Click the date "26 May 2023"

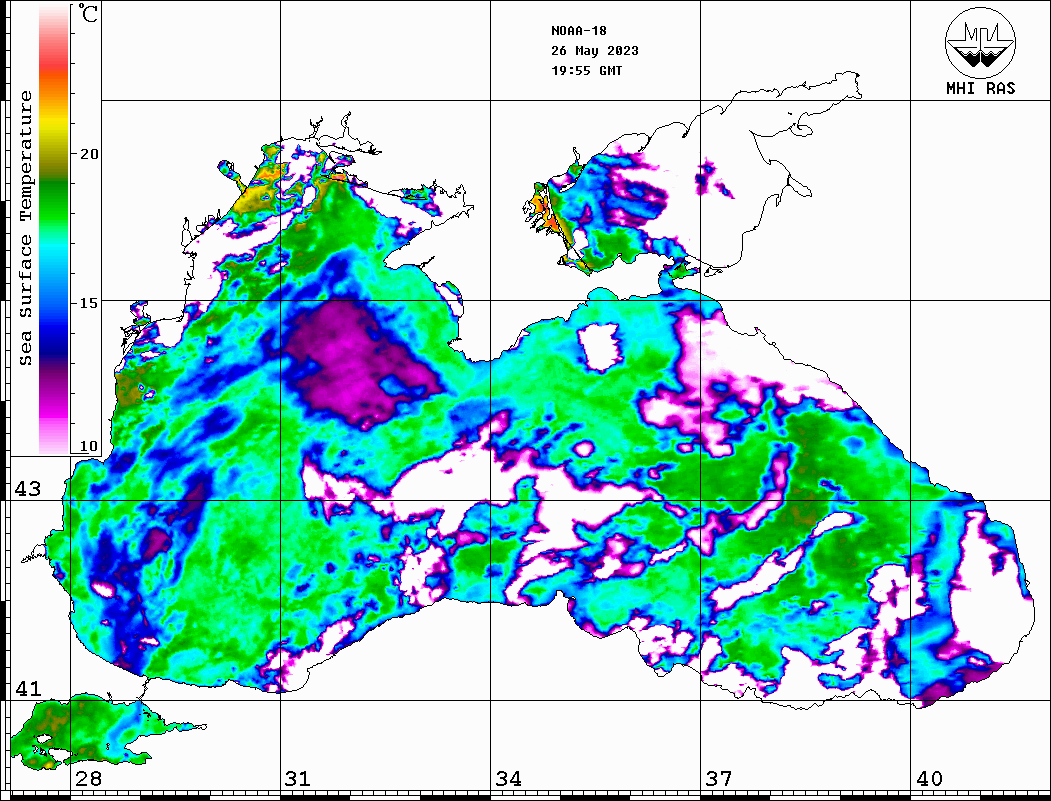coord(595,51)
